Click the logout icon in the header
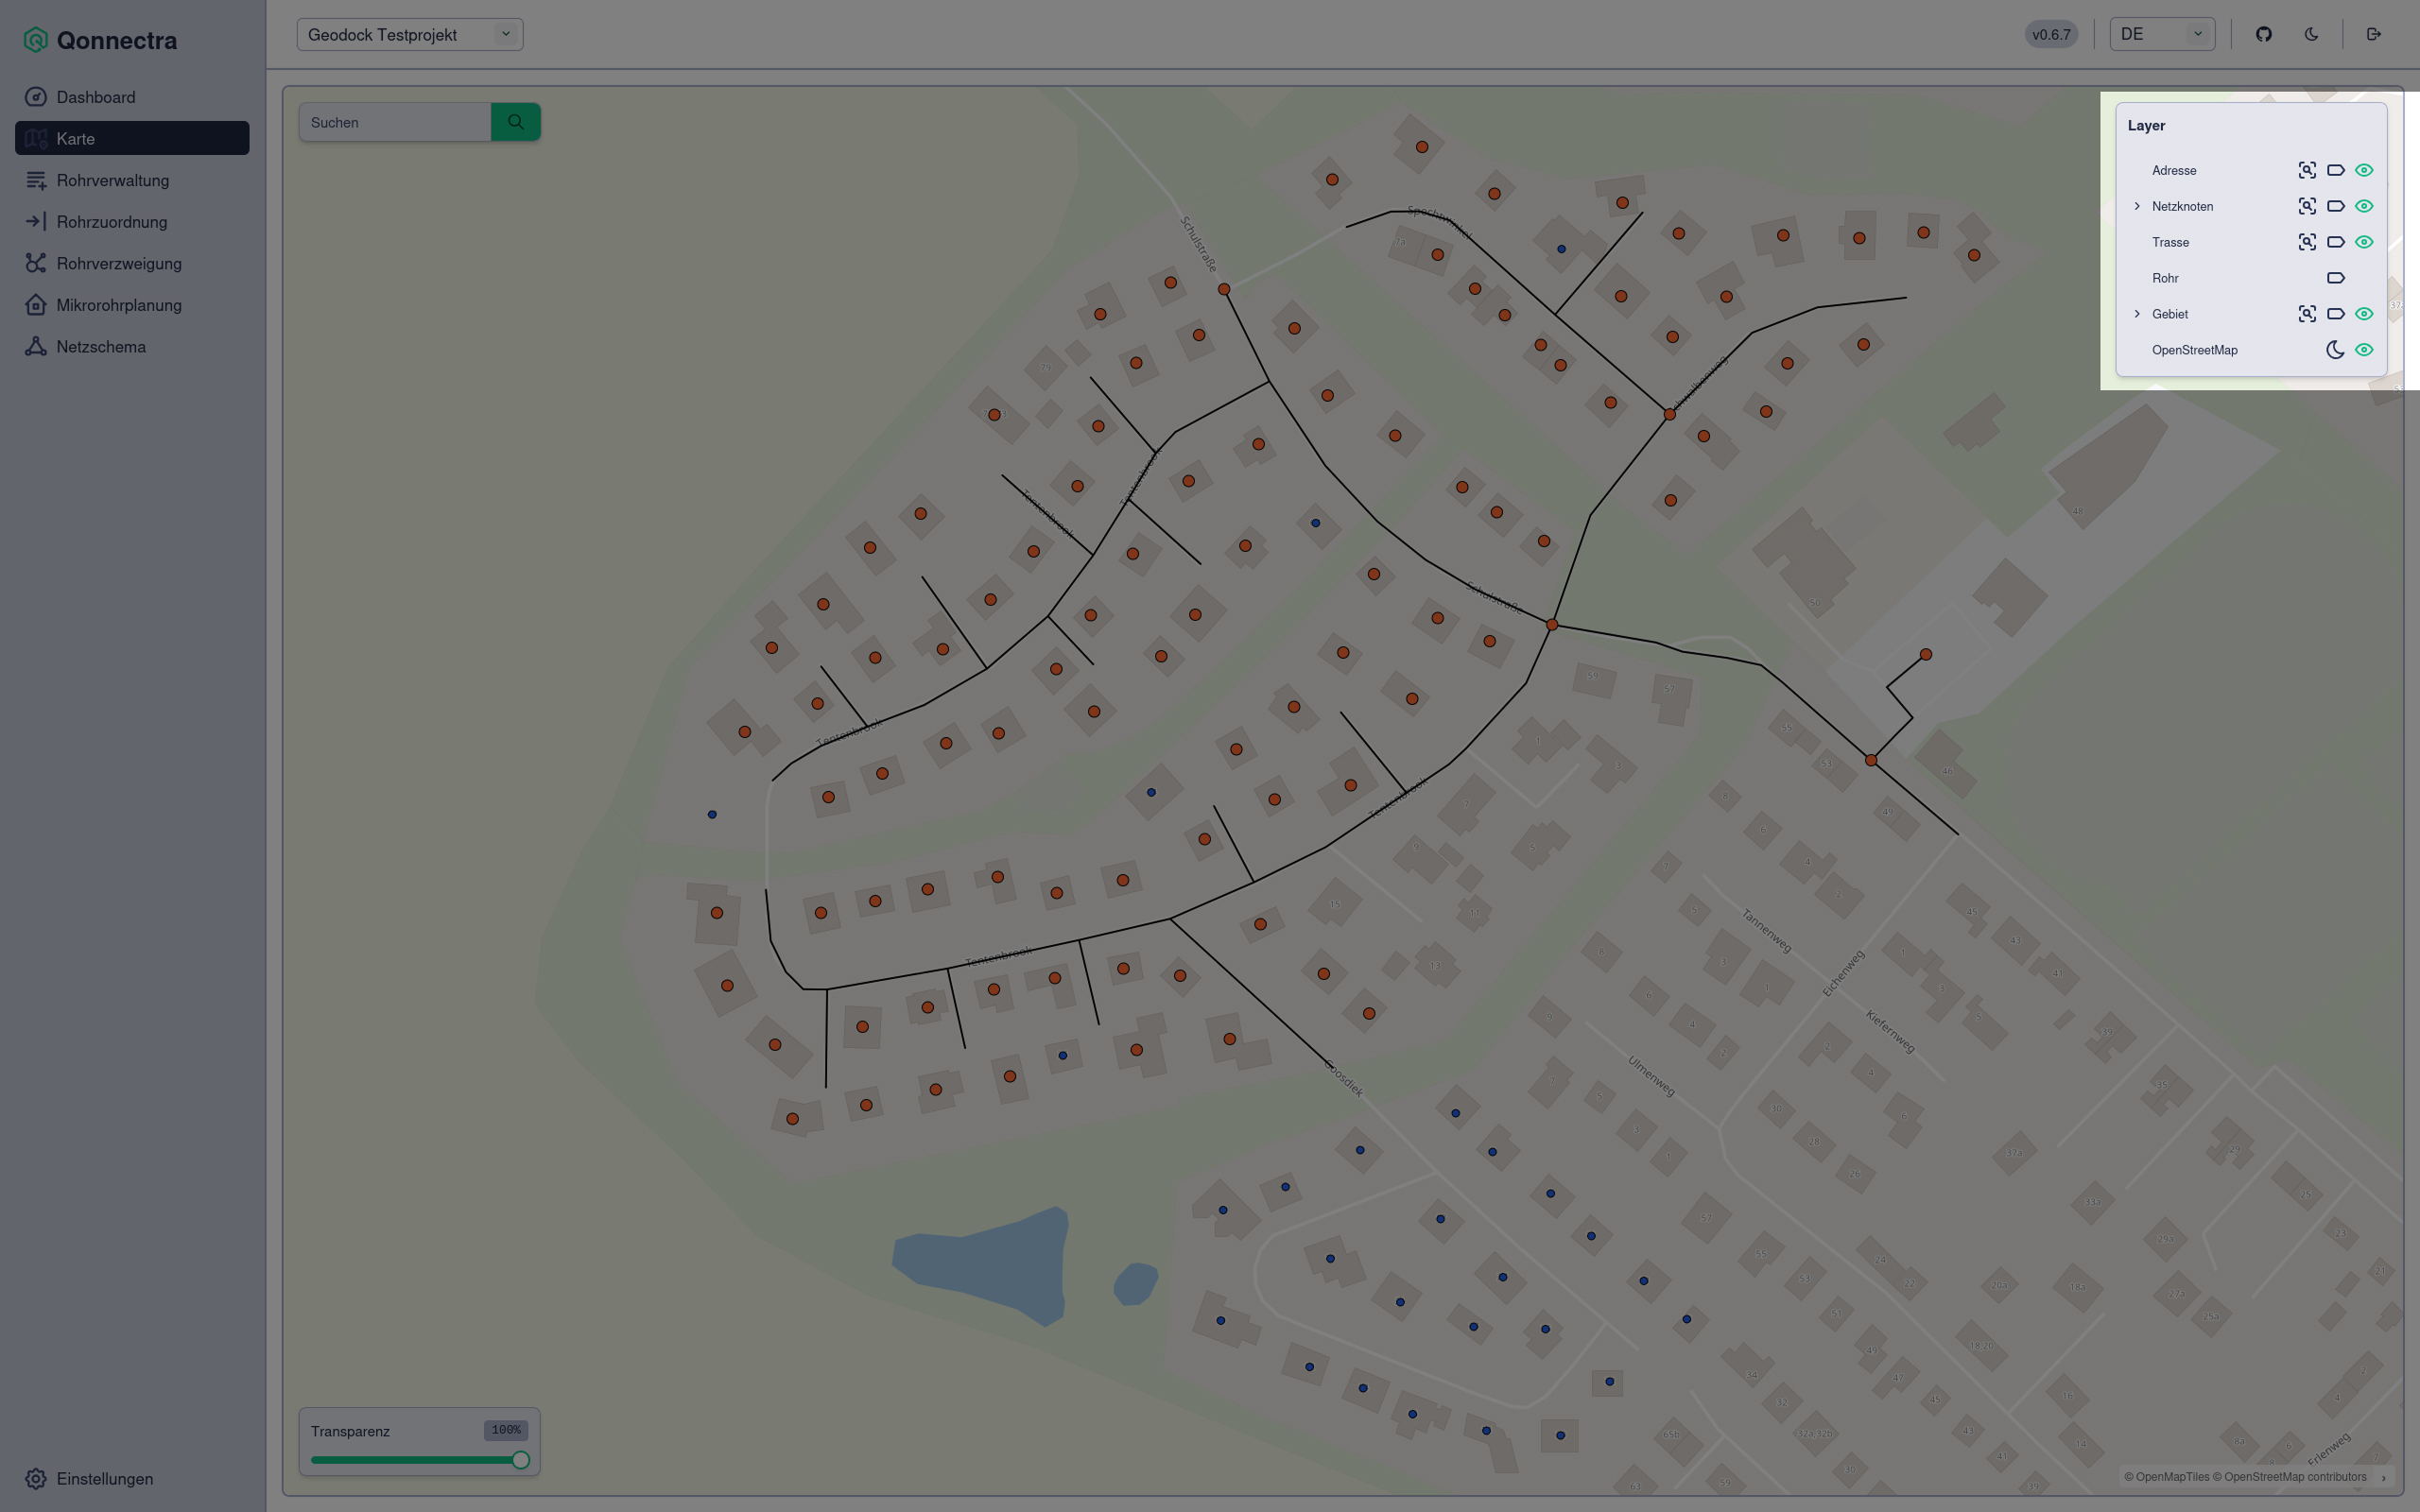This screenshot has height=1512, width=2420. 2374,34
